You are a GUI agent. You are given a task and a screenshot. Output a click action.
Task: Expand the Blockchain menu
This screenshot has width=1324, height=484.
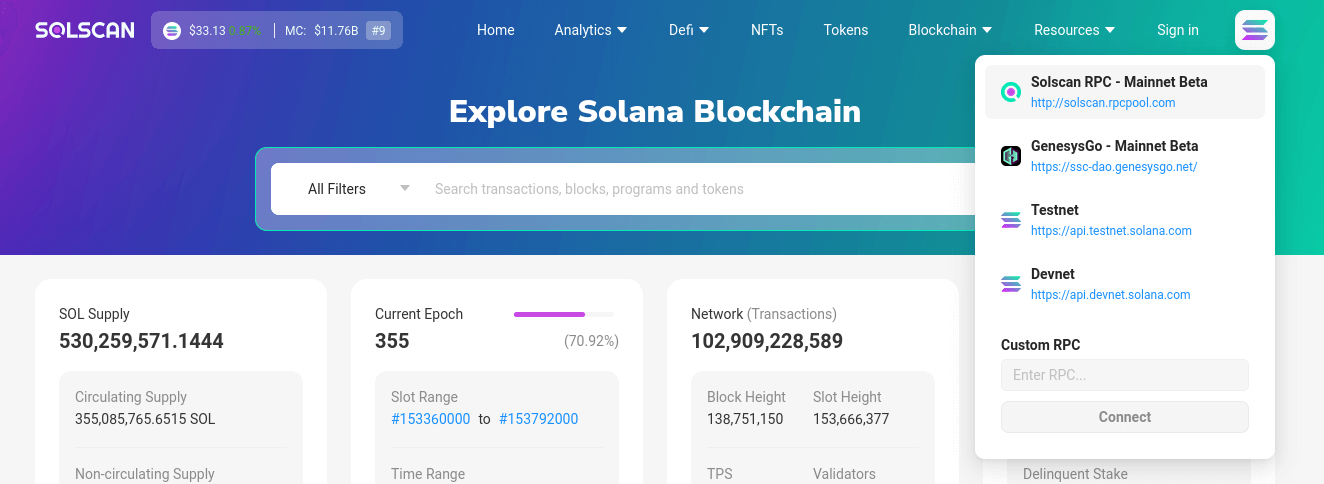click(x=950, y=30)
